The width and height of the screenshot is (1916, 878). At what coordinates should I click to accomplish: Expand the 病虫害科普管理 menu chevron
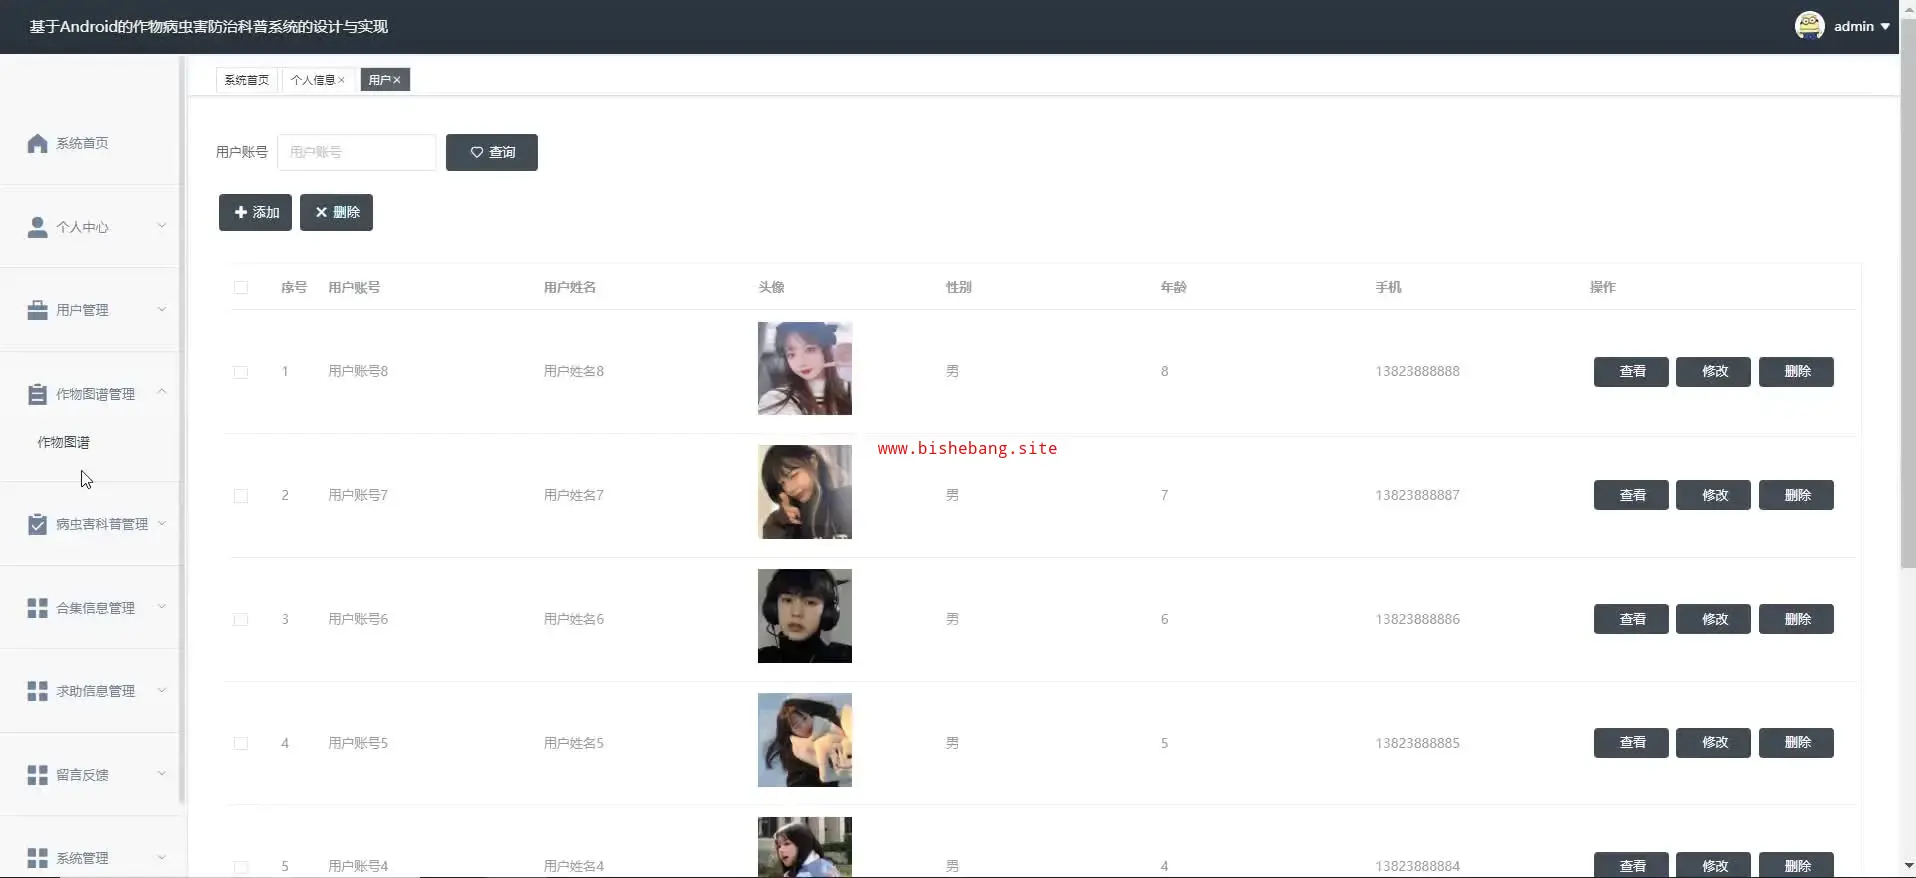pos(162,523)
